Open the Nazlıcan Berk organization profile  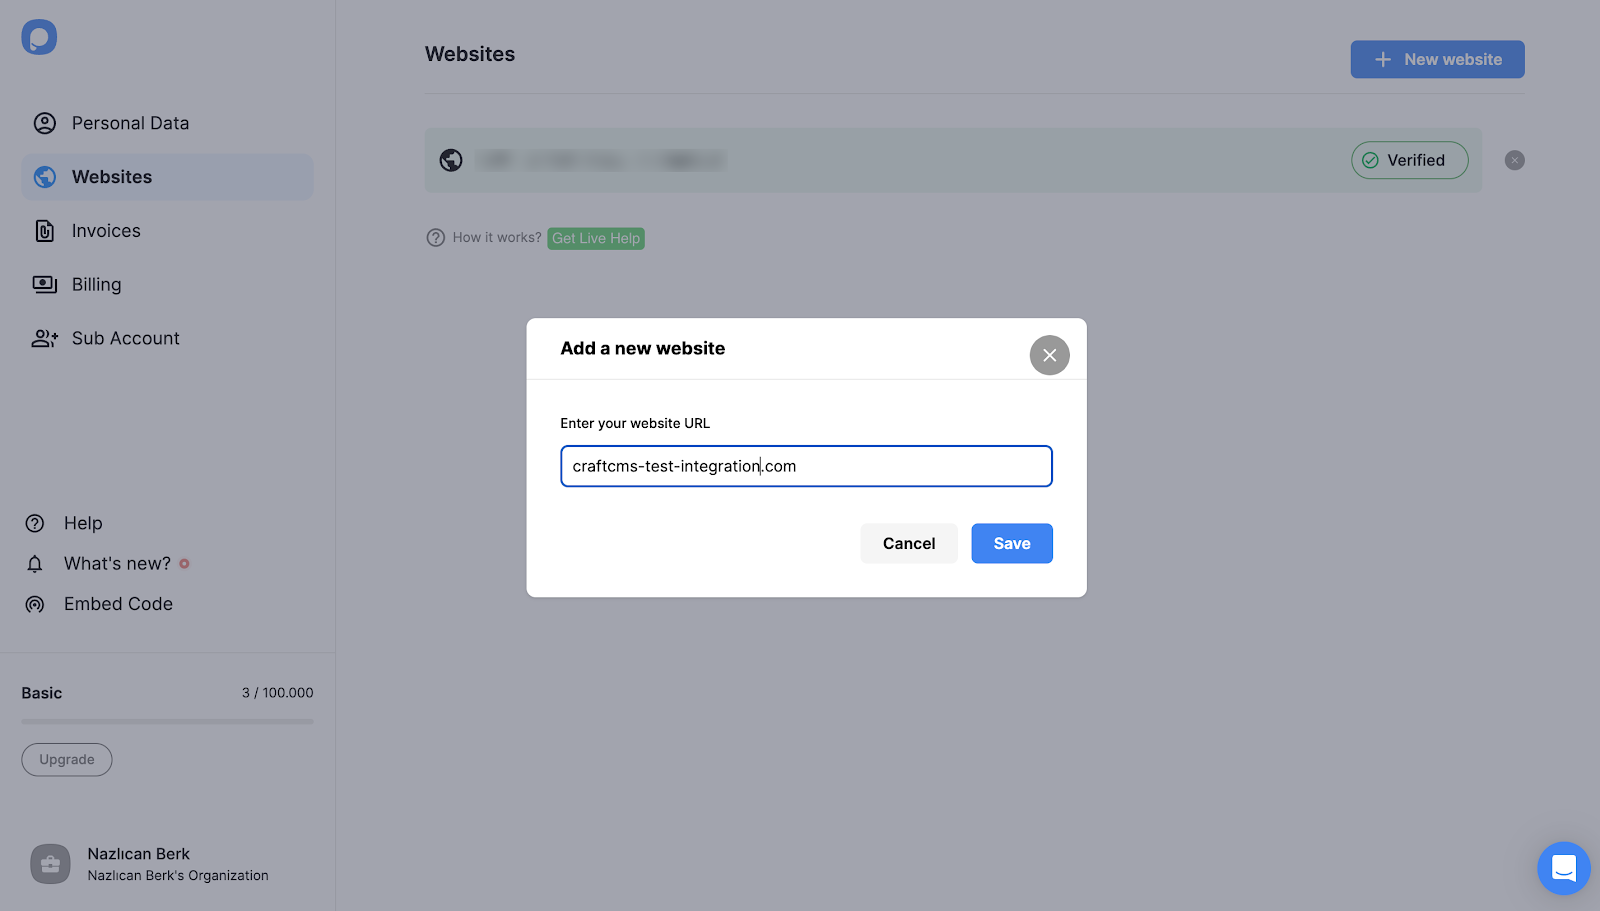pos(150,864)
